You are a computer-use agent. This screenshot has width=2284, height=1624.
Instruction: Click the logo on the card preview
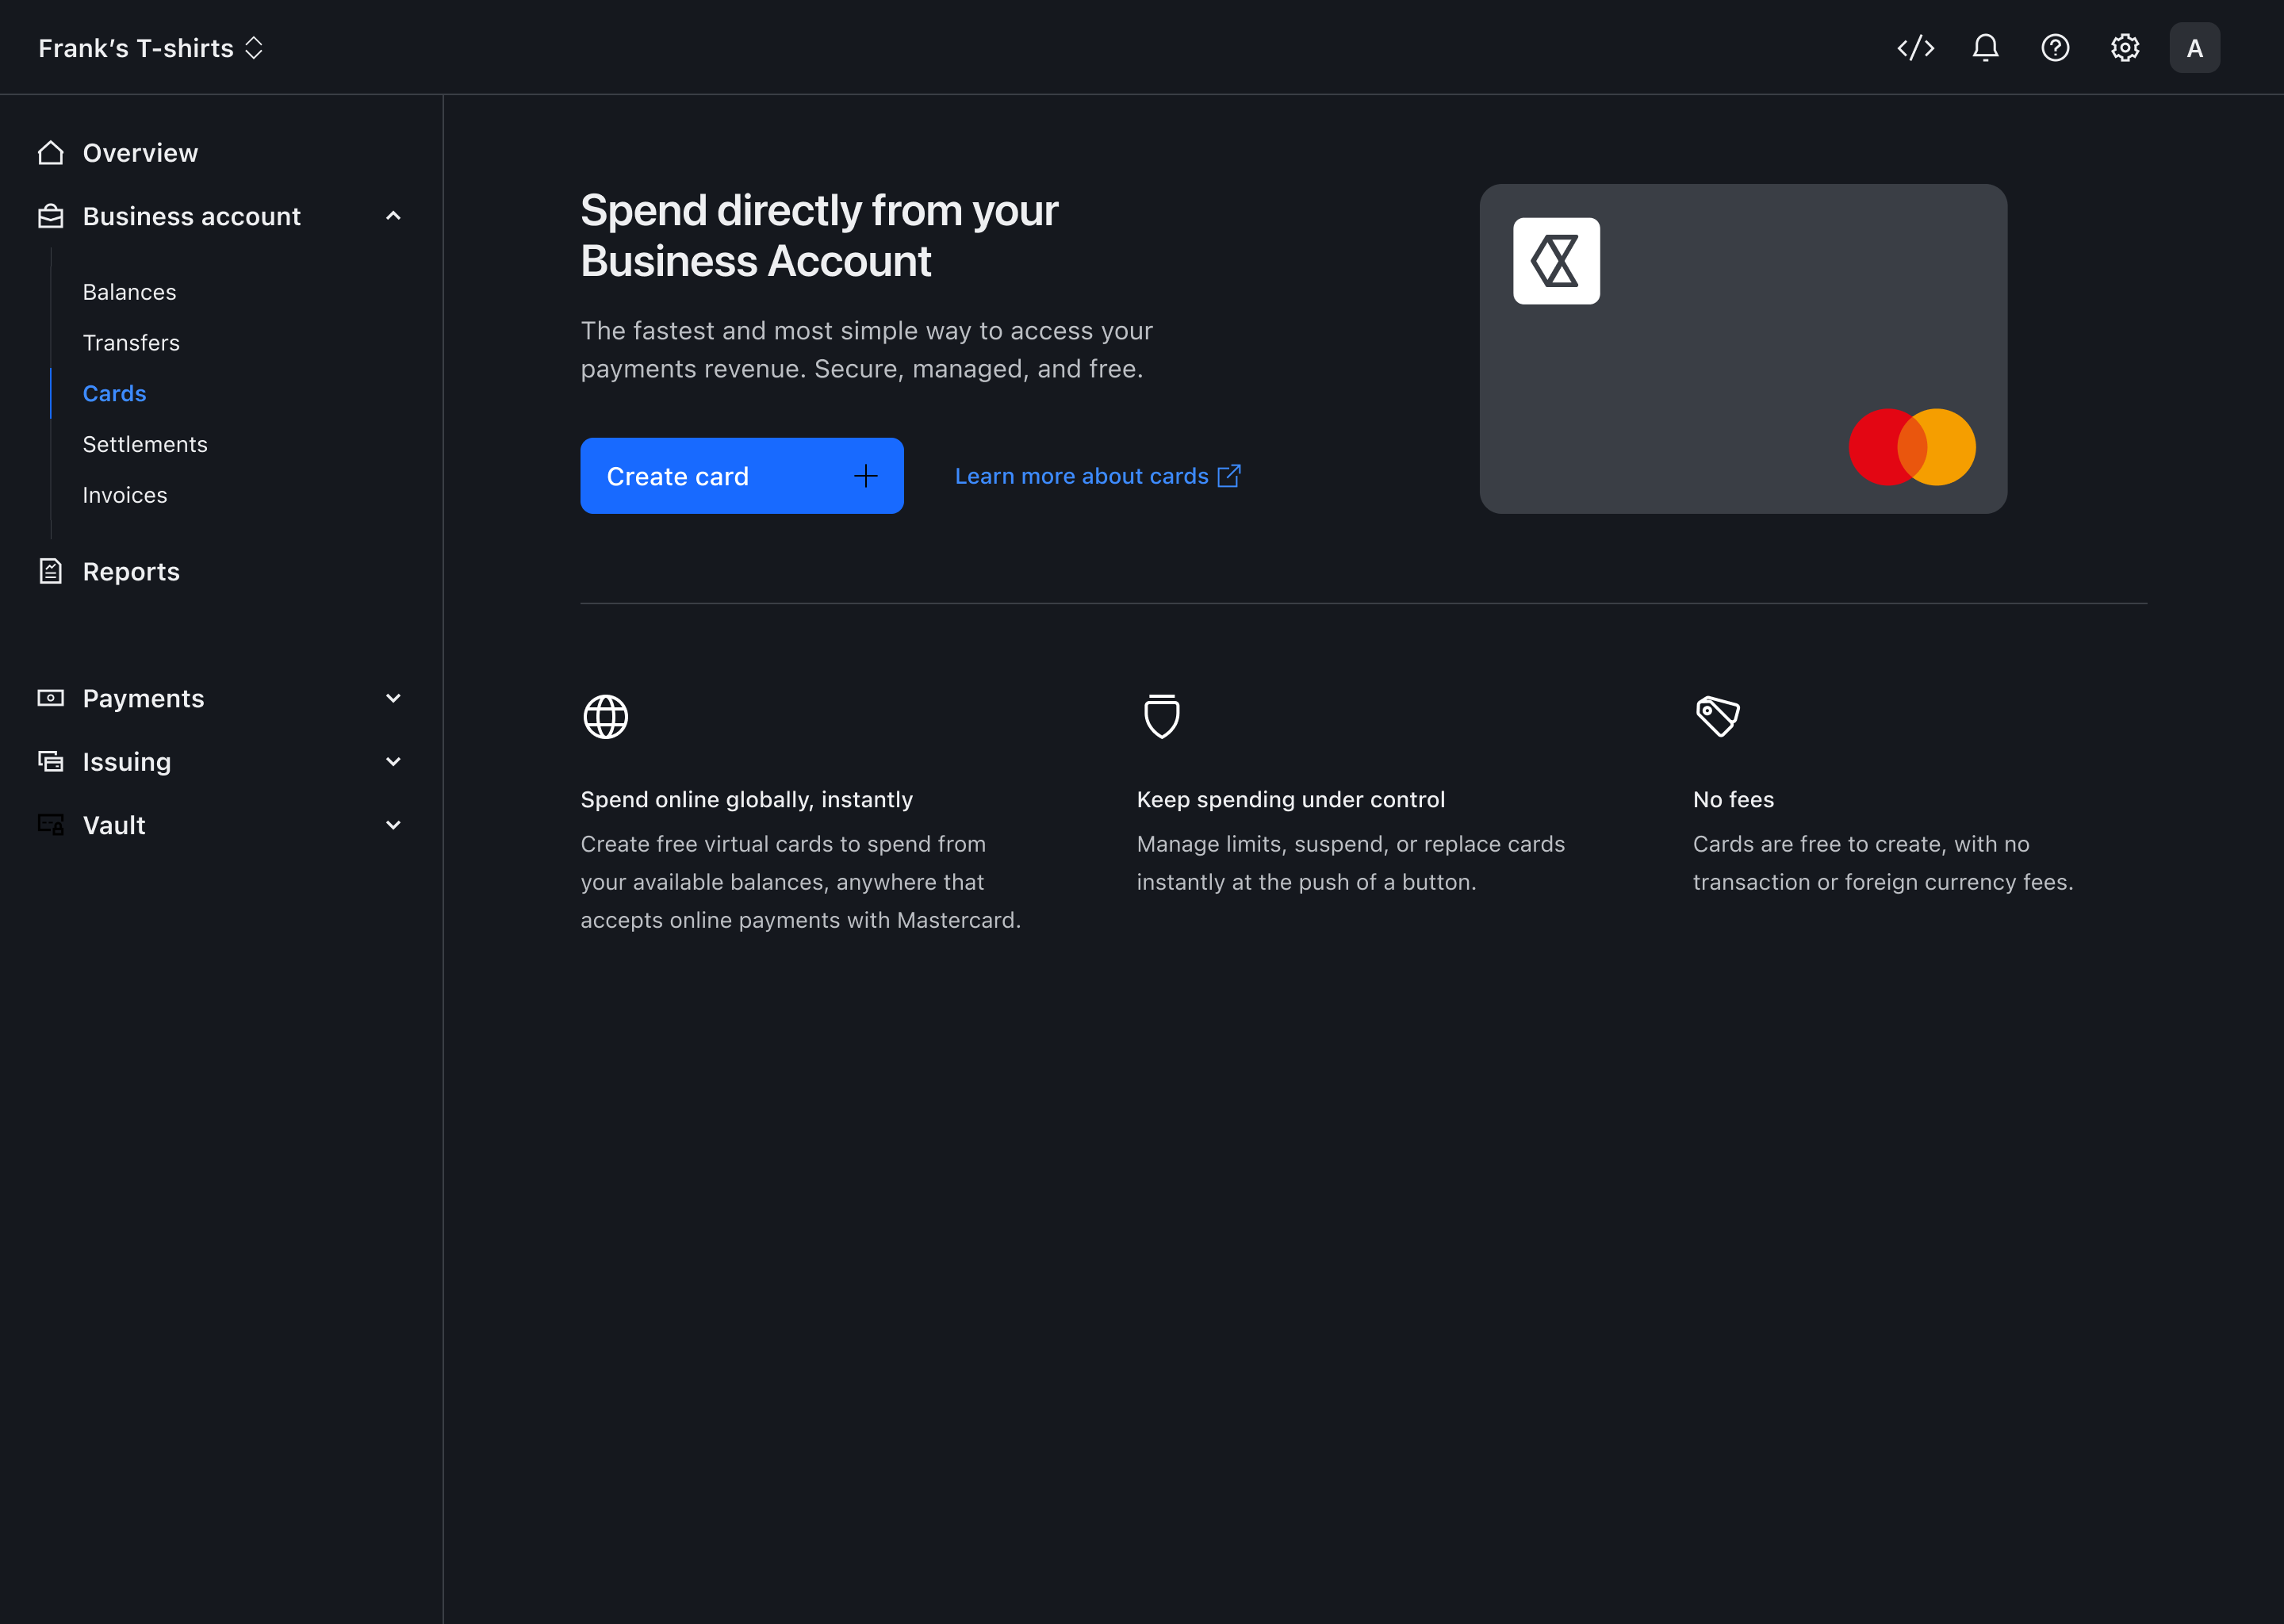(x=1556, y=261)
